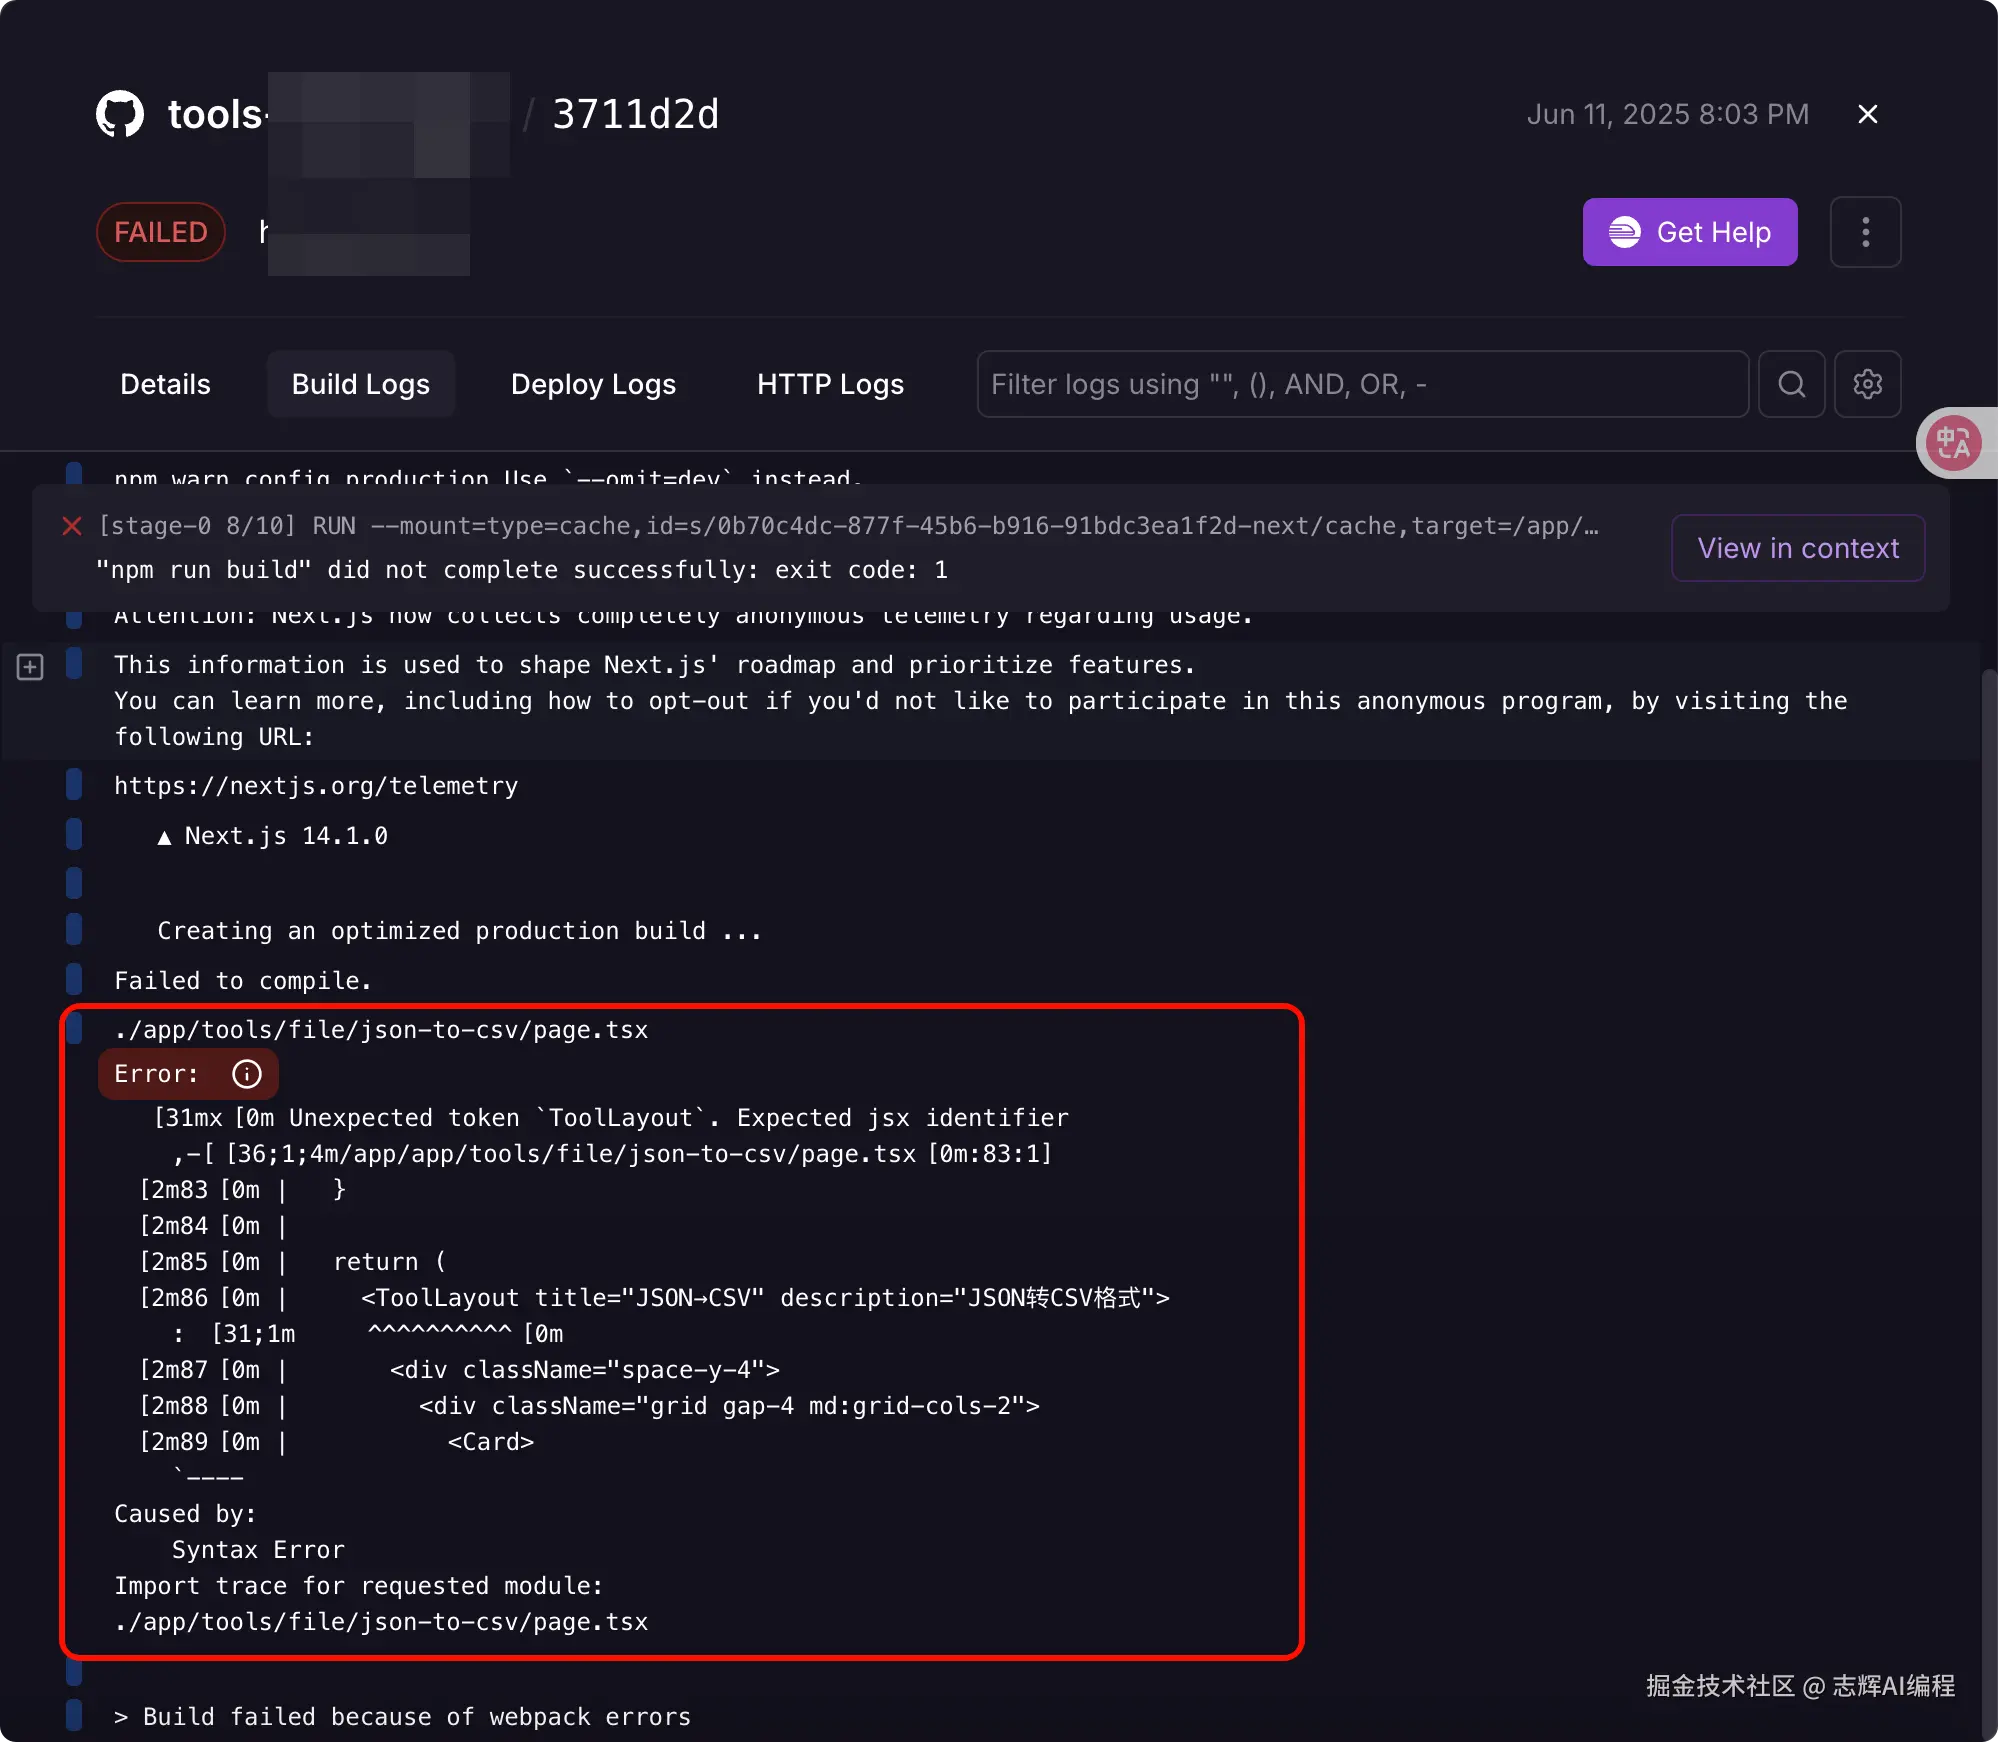Click the nextjs.org telemetry URL
This screenshot has width=1998, height=1742.
click(316, 786)
